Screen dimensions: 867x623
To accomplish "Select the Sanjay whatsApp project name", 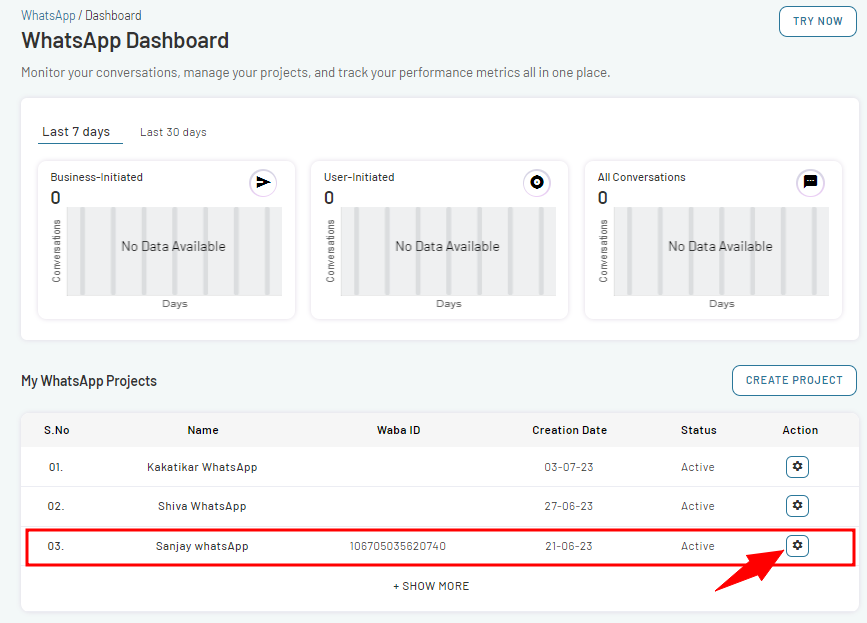I will tap(202, 546).
